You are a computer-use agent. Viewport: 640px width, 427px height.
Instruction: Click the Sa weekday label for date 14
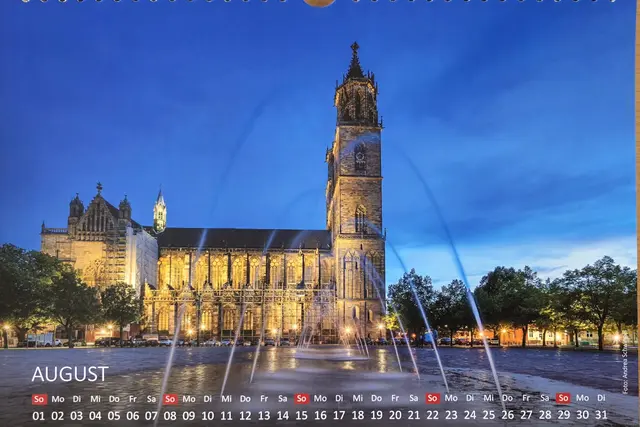(x=282, y=398)
